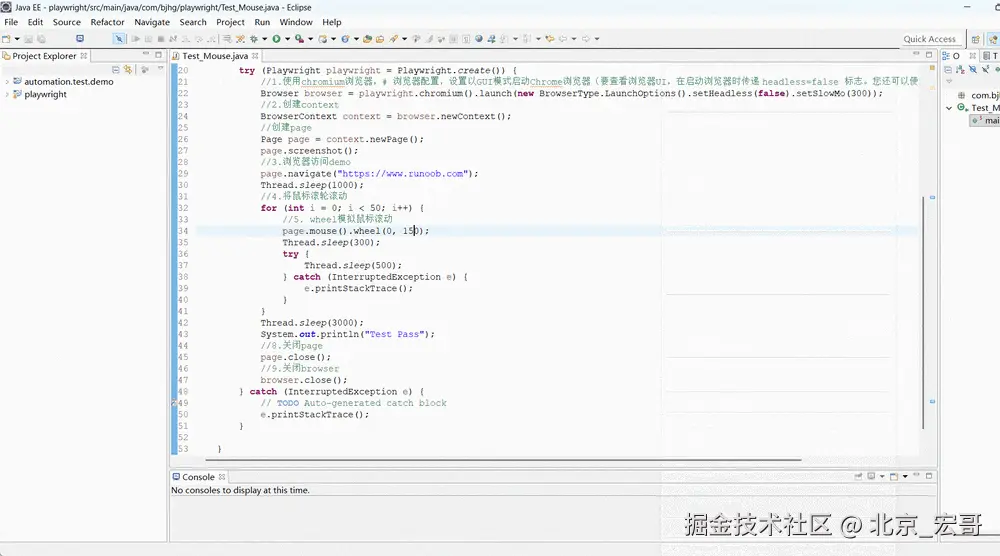Open the Run dropdown arrow

[x=288, y=39]
